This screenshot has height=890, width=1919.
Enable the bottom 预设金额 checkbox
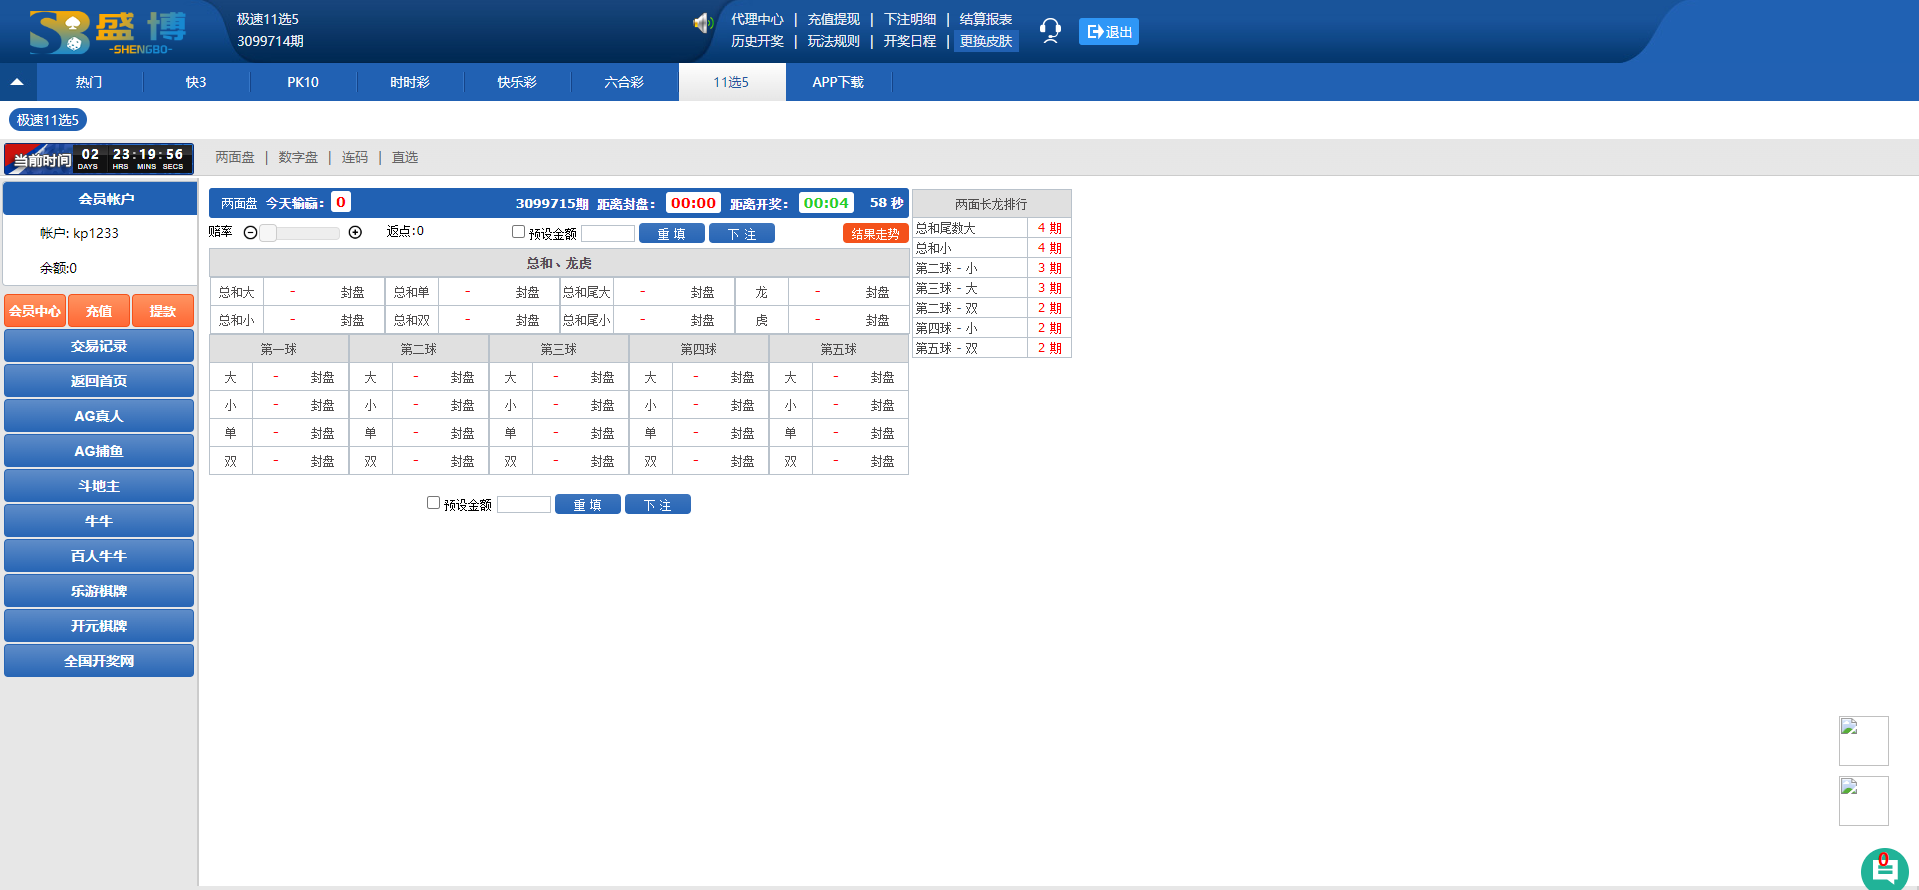(433, 503)
